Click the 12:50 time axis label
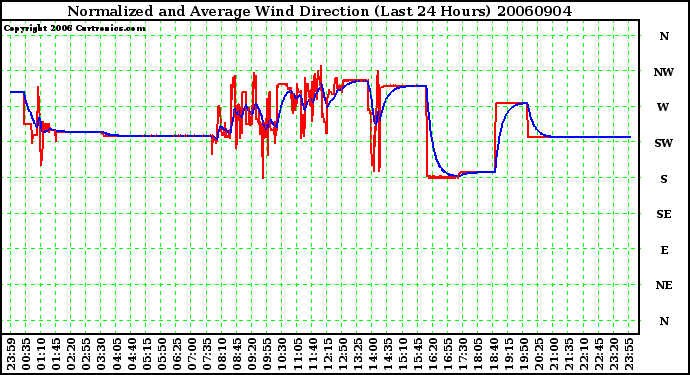The image size is (690, 375). pyautogui.click(x=343, y=354)
